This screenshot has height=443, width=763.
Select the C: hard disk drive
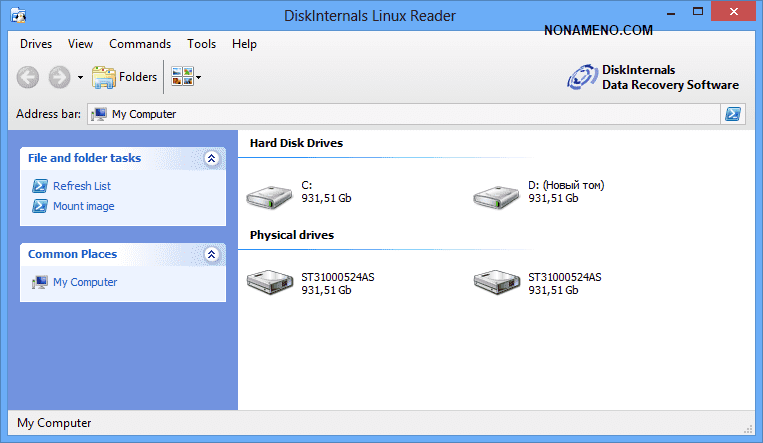click(268, 192)
